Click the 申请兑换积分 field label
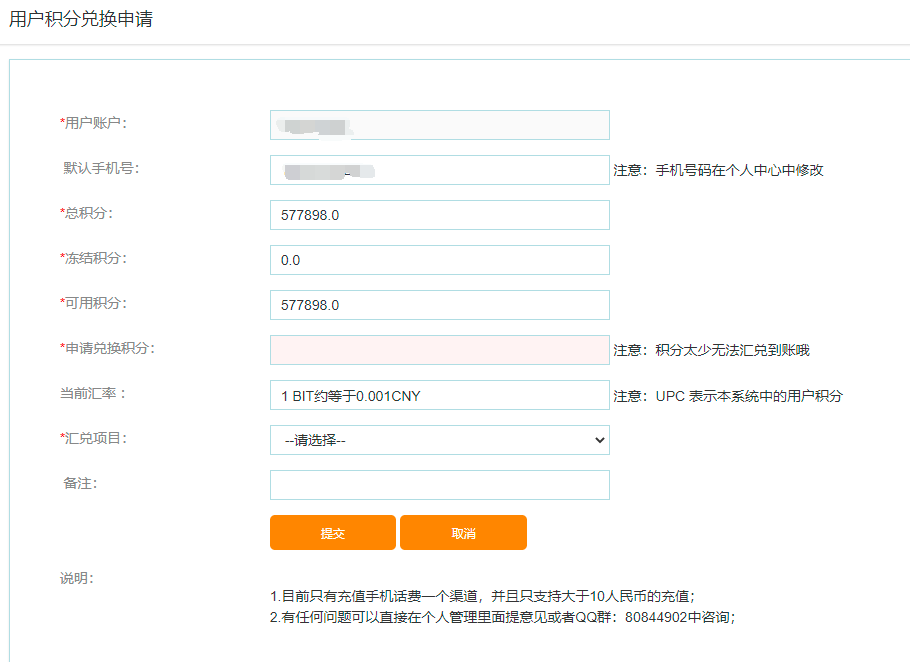Viewport: 910px width, 662px height. pyautogui.click(x=109, y=348)
